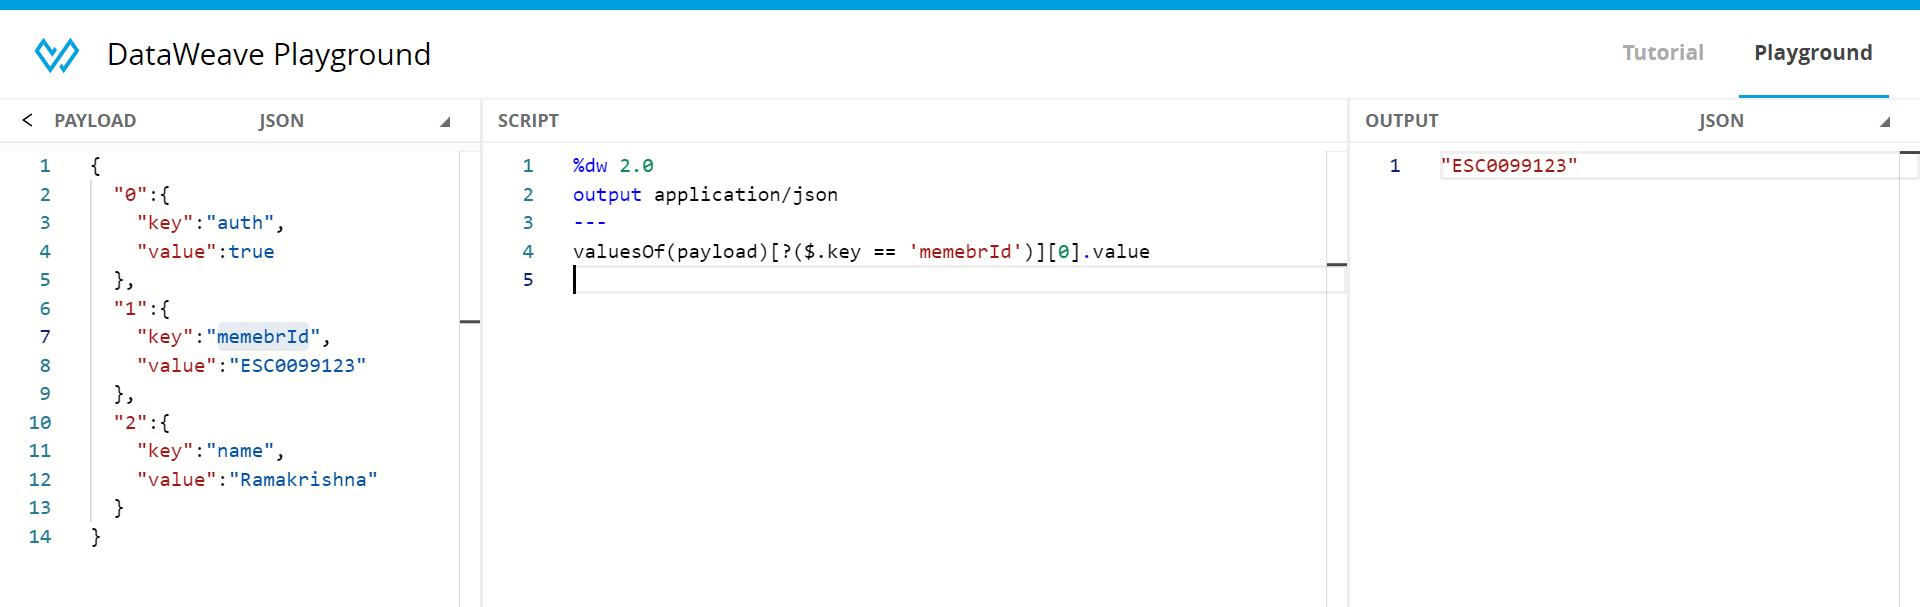
Task: Click the "output application/json" script line
Action: tap(705, 194)
